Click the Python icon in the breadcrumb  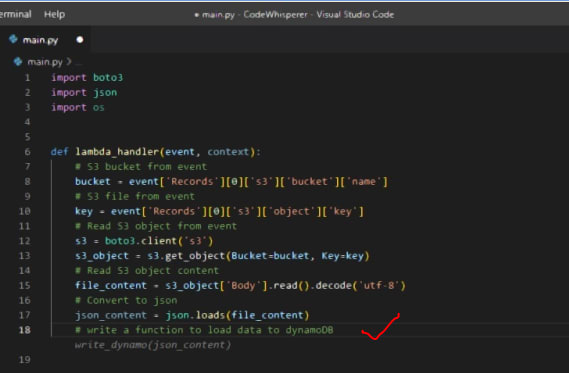18,62
